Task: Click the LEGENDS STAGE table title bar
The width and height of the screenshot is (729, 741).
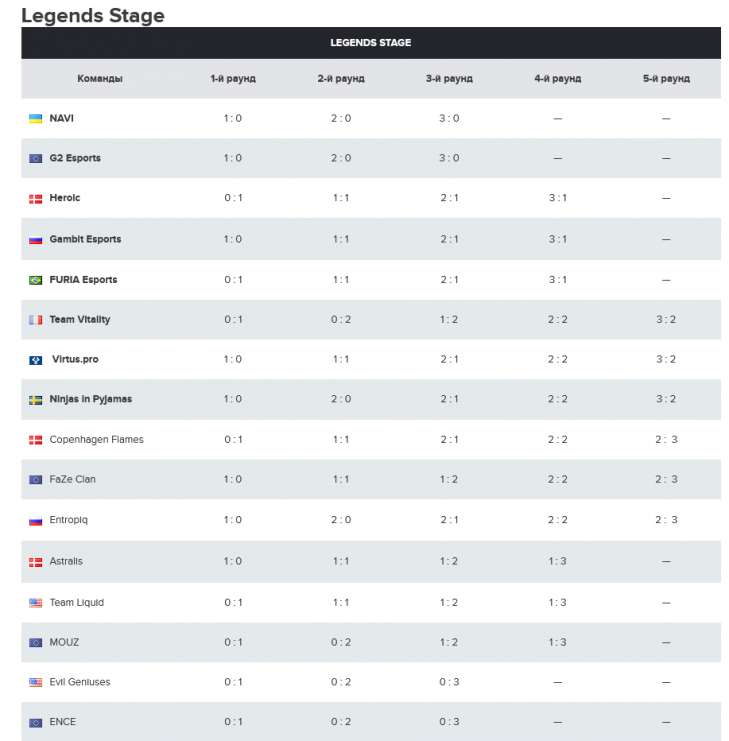Action: pos(371,43)
